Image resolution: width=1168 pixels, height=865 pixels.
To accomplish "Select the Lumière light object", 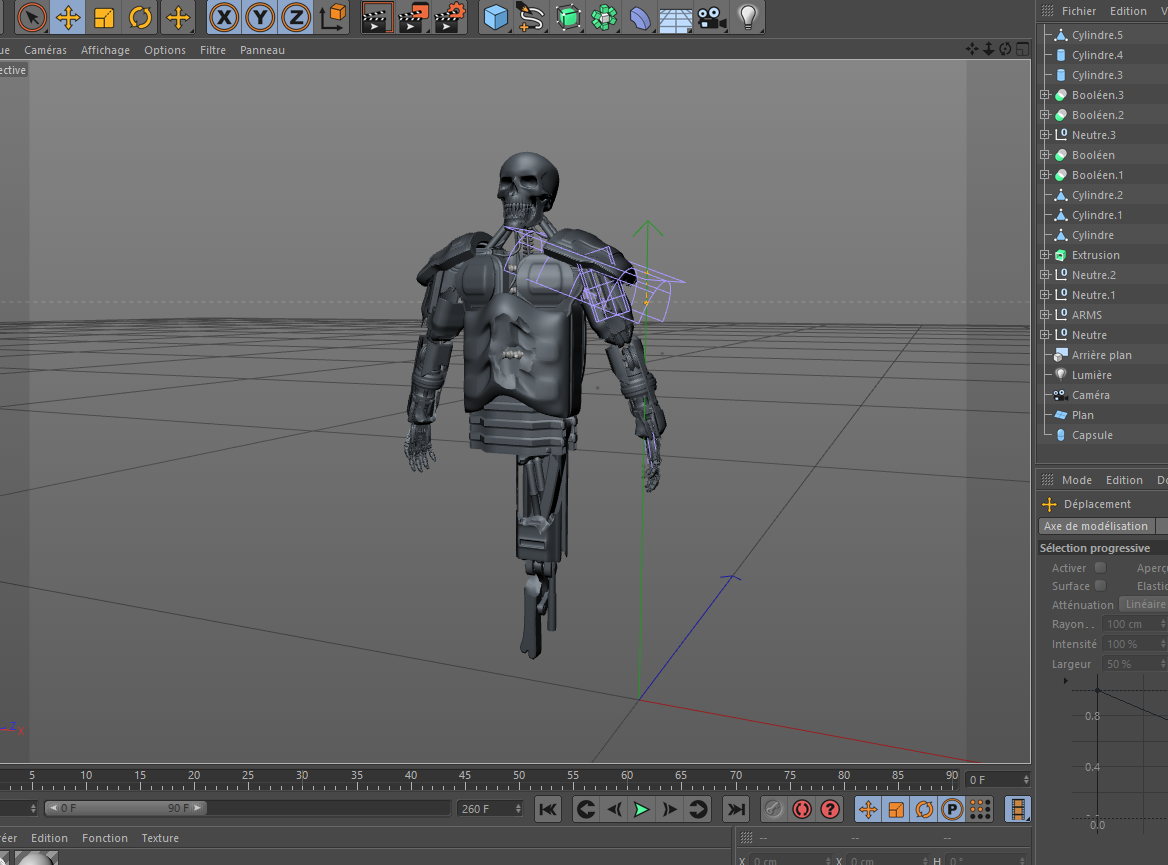I will [x=1091, y=375].
